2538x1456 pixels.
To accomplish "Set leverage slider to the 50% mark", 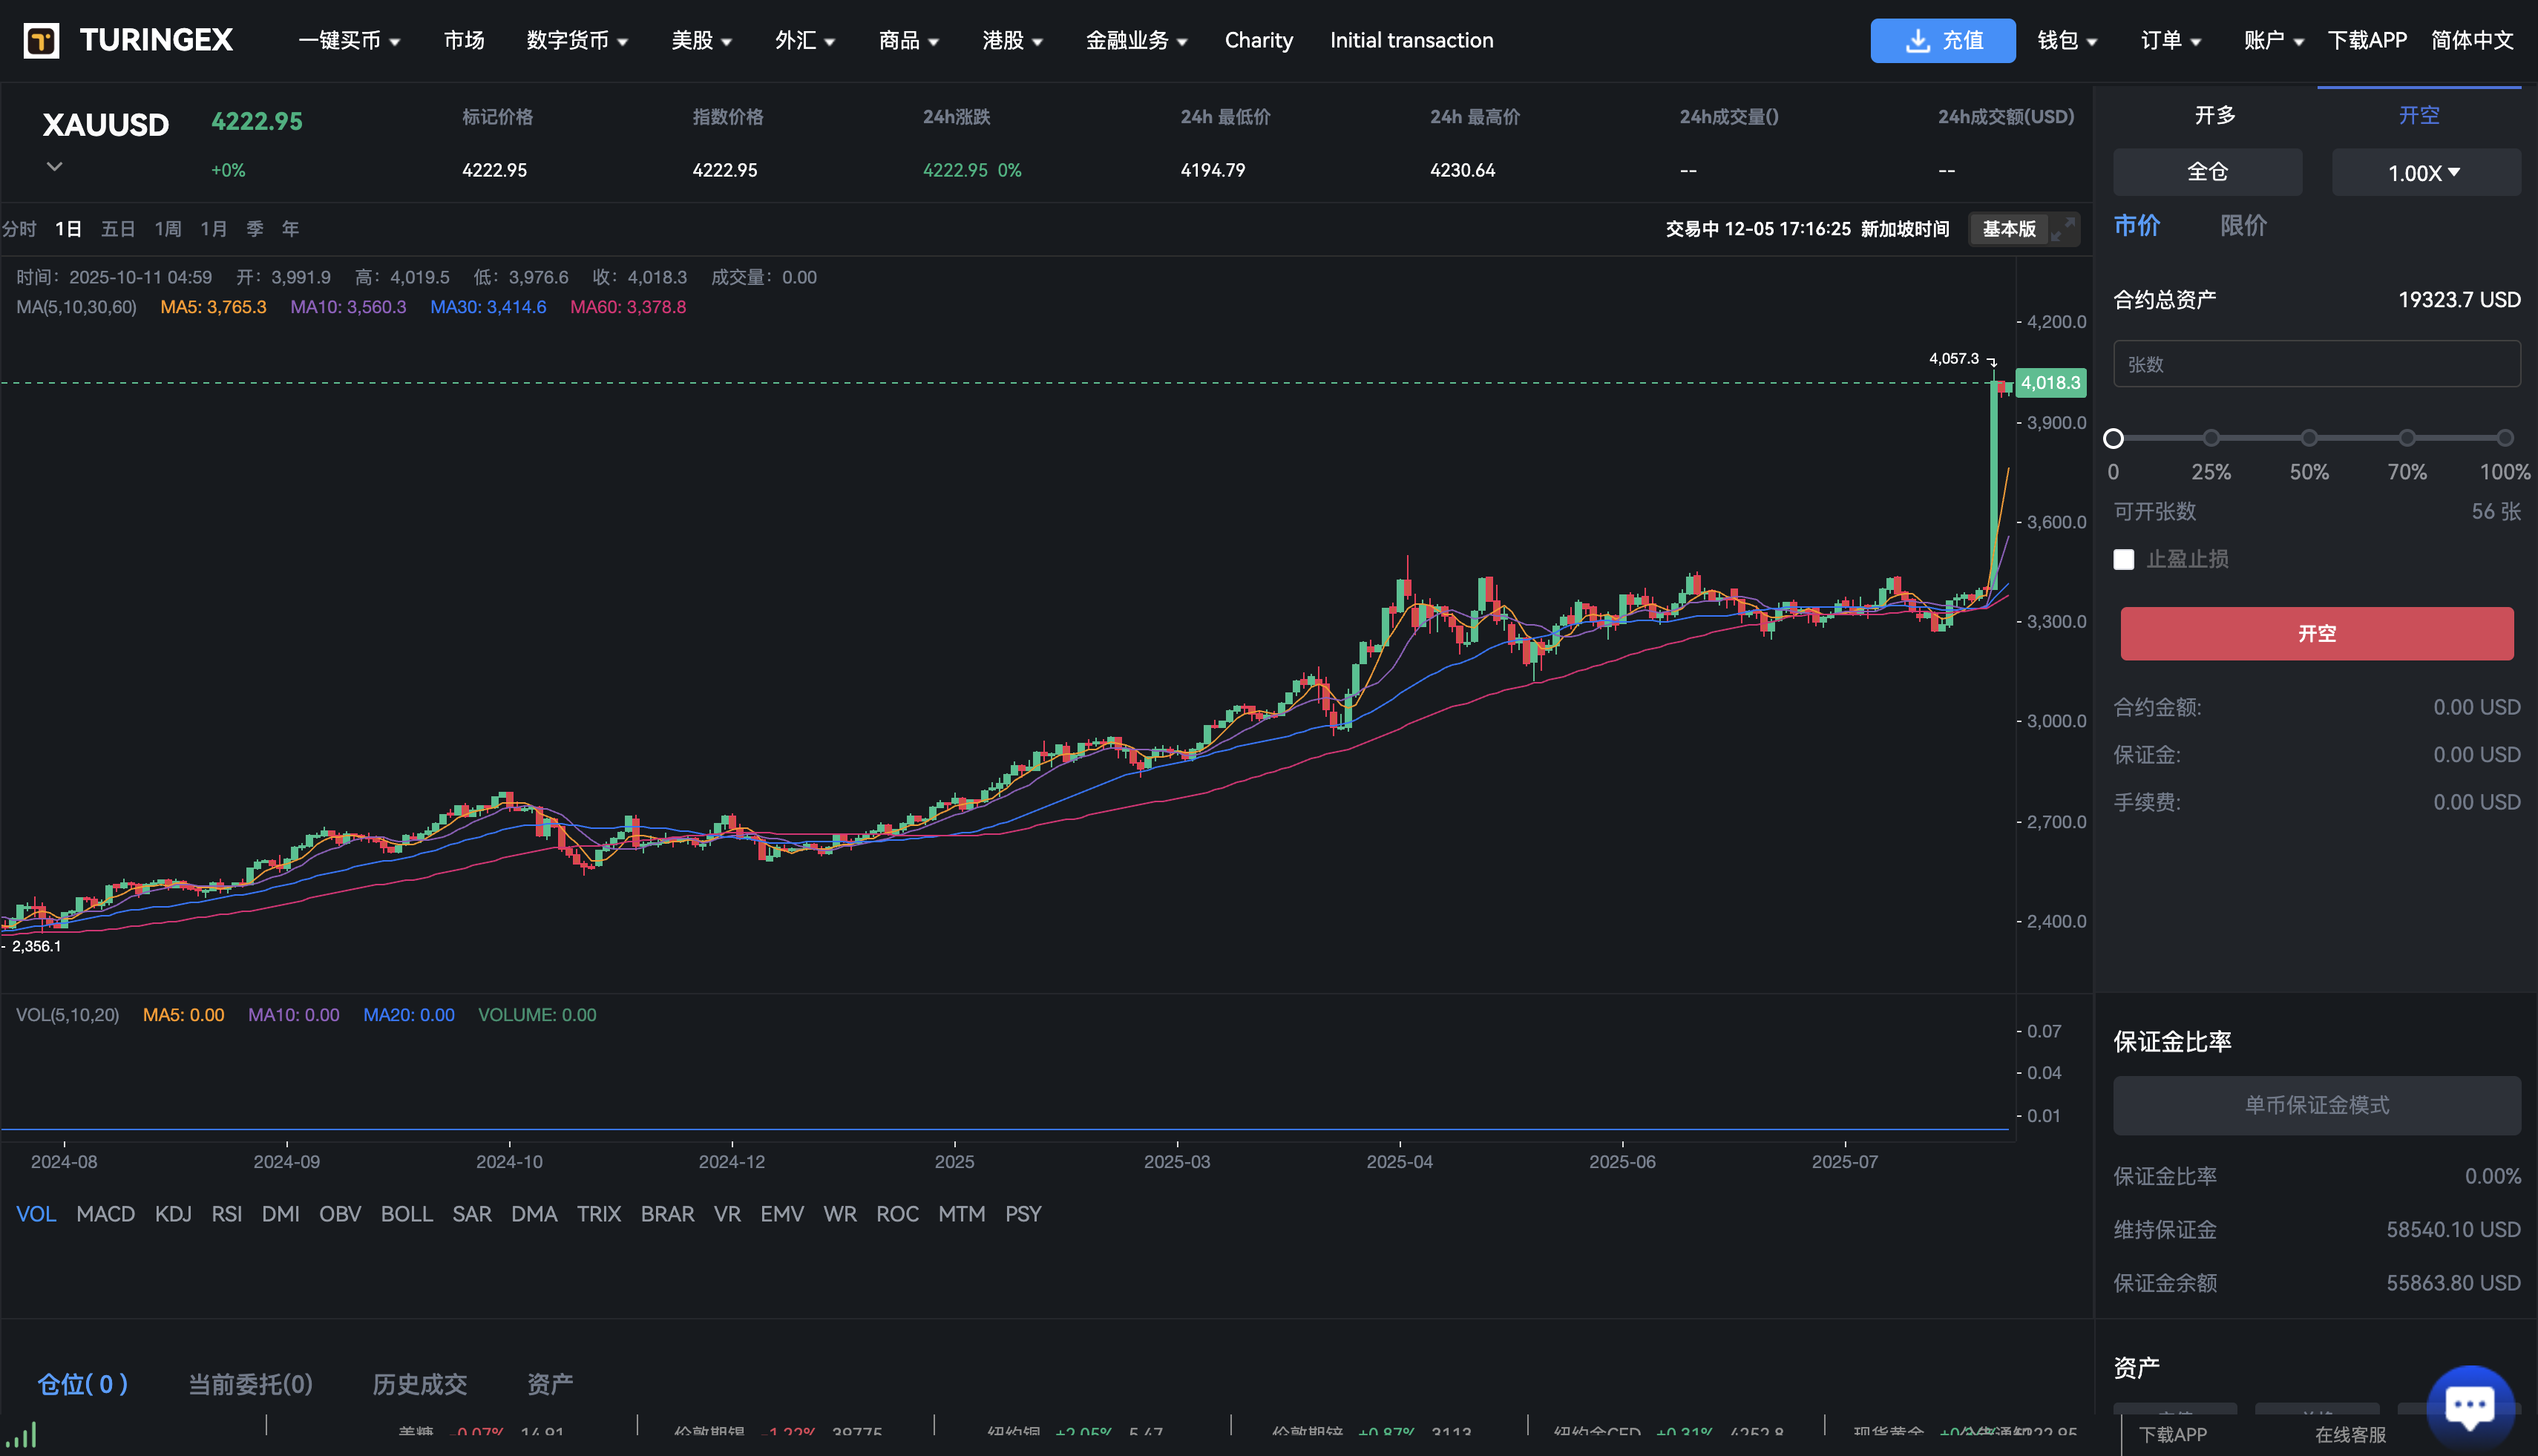I will tap(2308, 437).
